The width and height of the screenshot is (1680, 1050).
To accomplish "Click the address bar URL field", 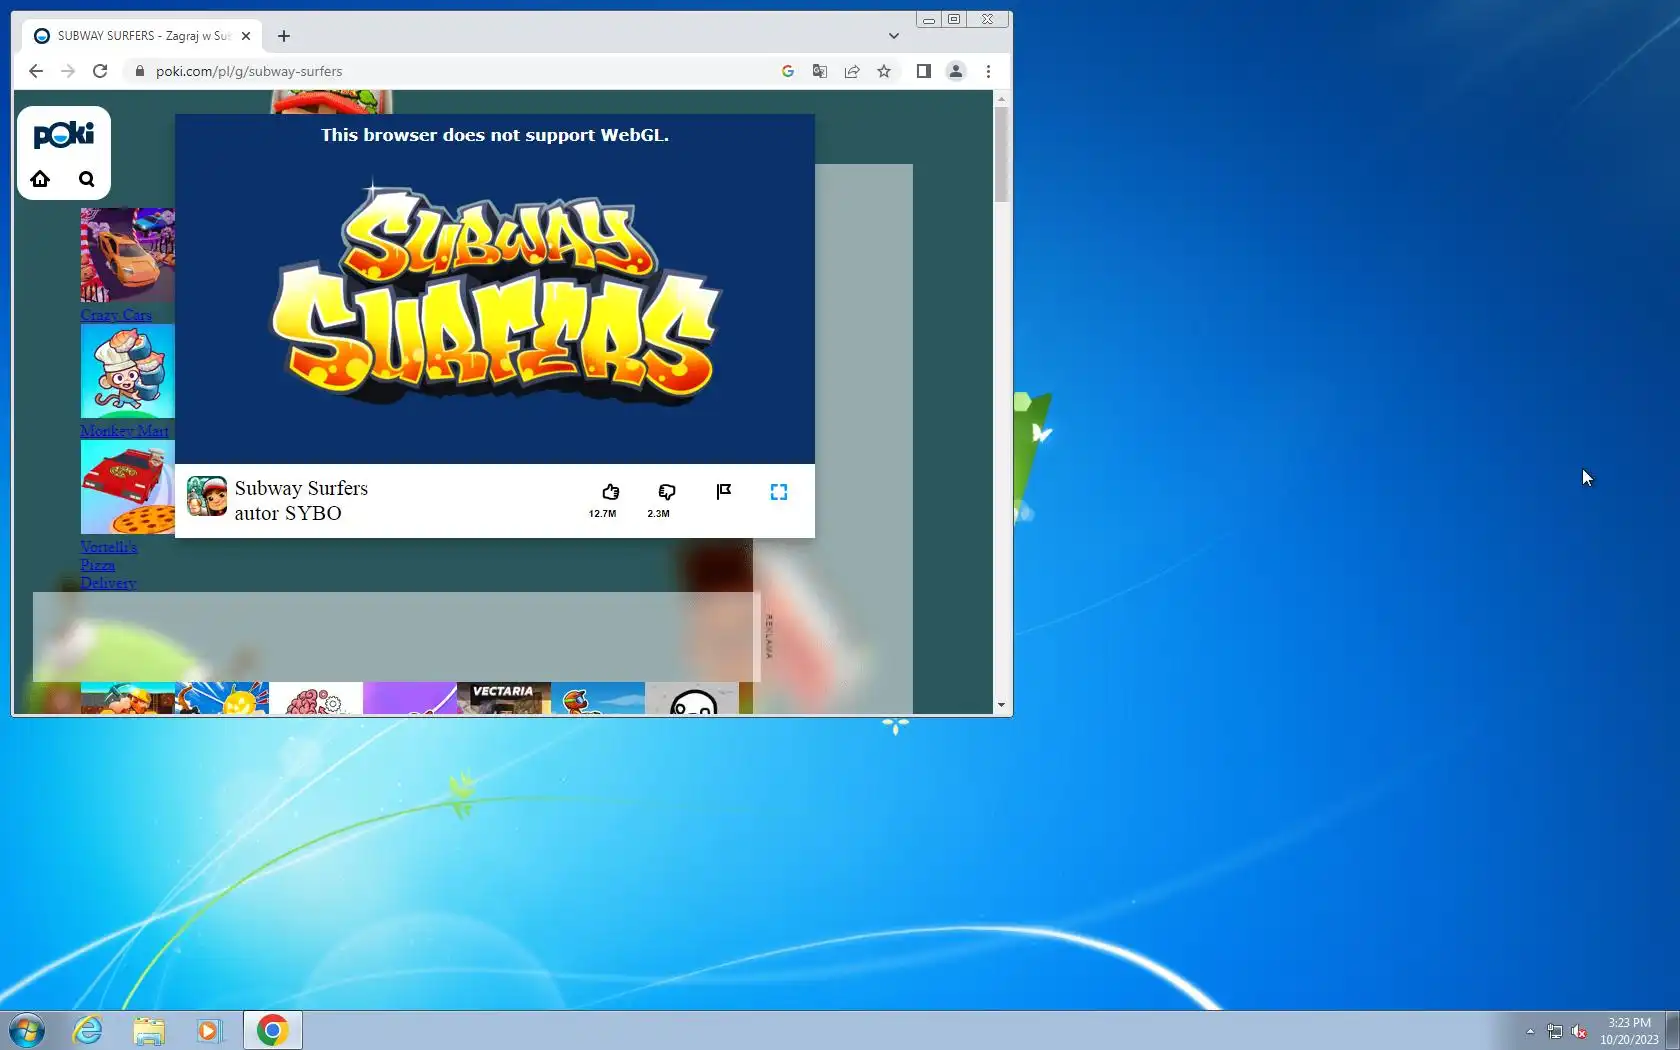I will coord(460,71).
